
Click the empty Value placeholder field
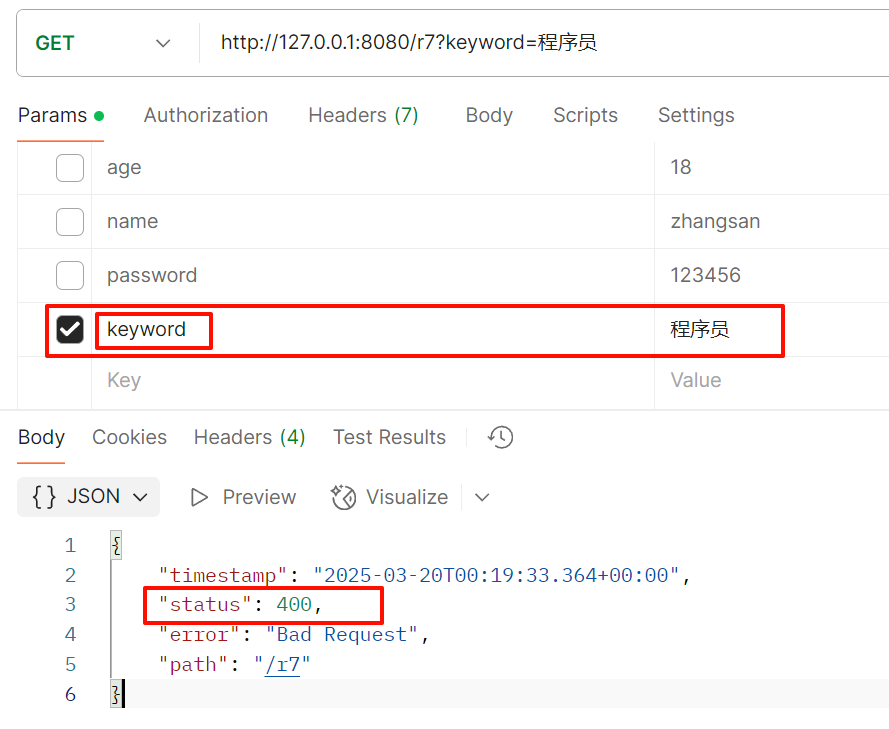[x=772, y=380]
